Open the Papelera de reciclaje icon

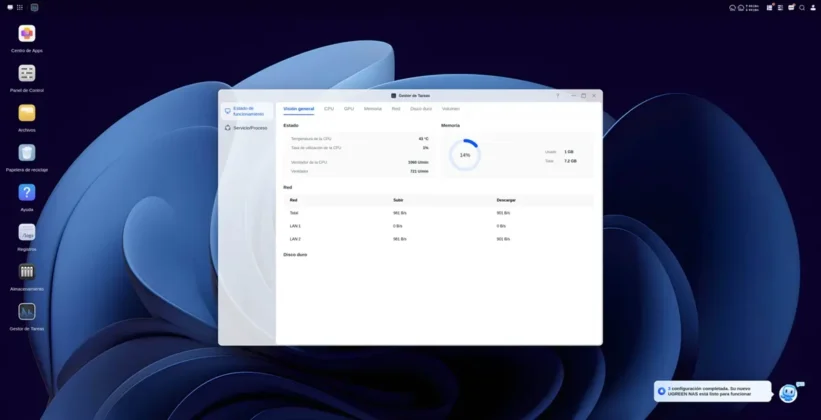pos(27,153)
